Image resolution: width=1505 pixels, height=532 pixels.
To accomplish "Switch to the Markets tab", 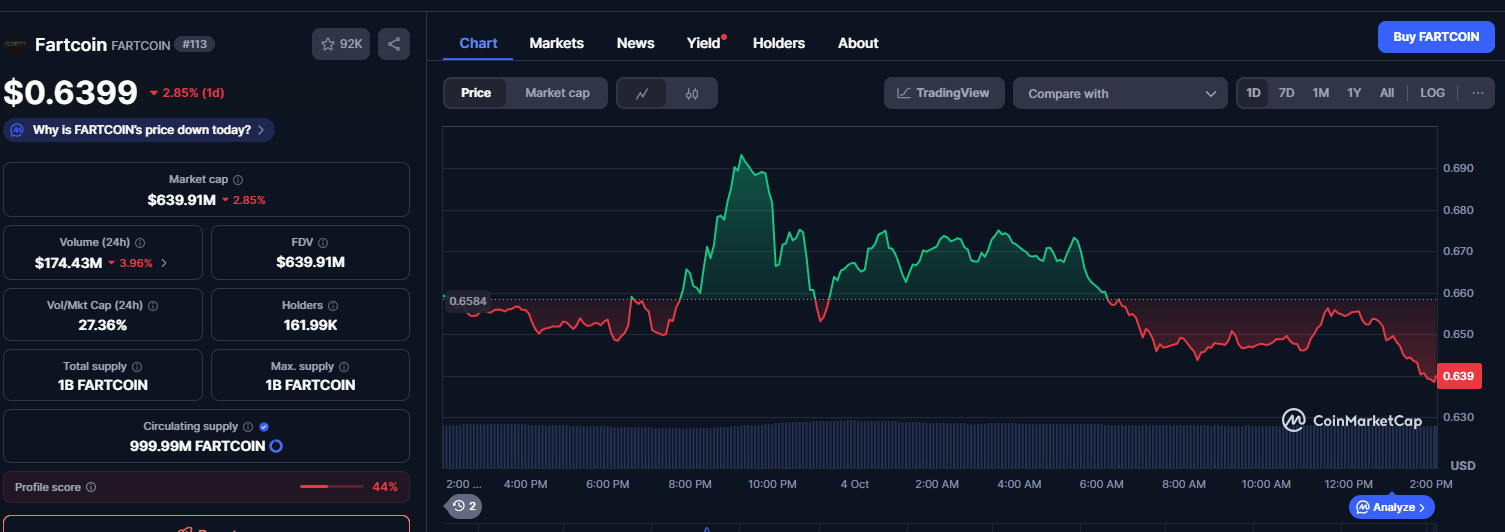I will pyautogui.click(x=556, y=43).
